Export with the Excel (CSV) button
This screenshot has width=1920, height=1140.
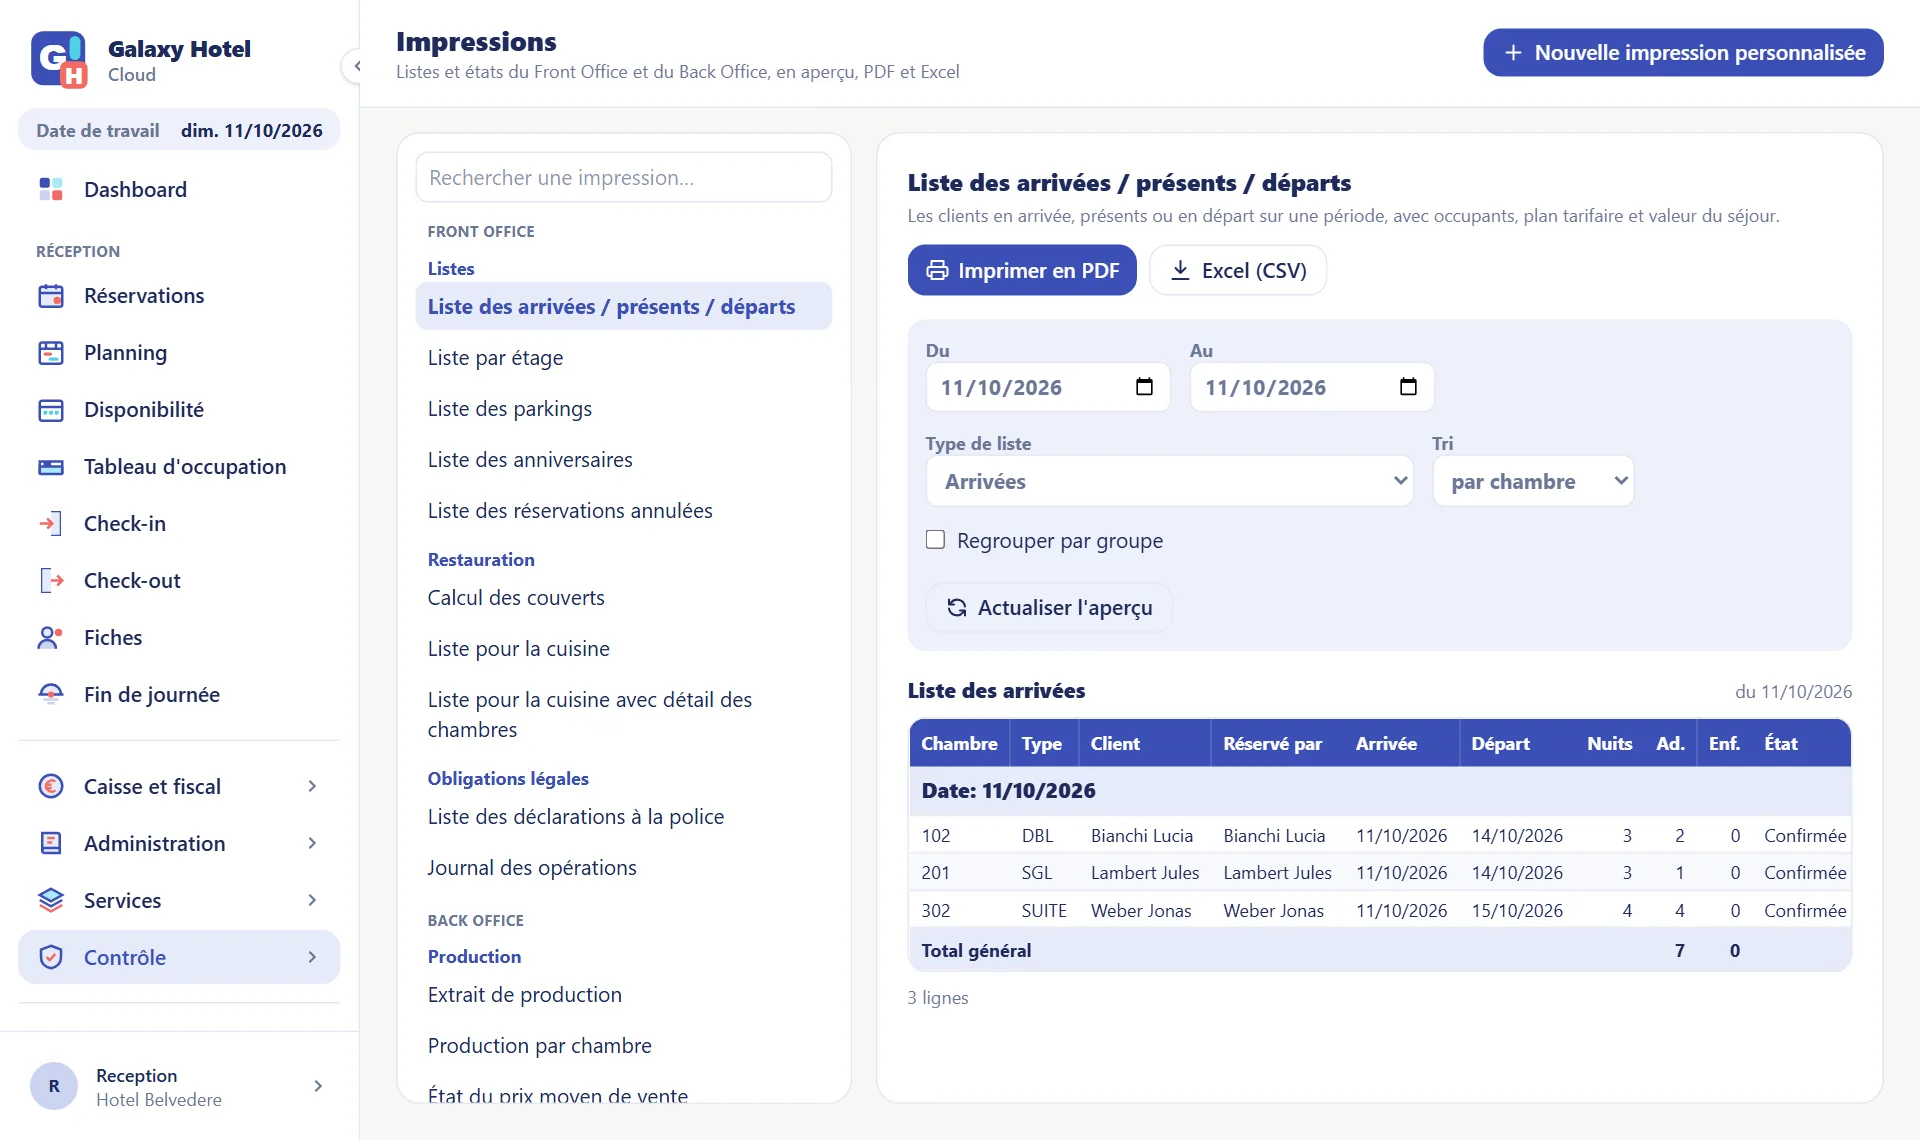[x=1238, y=270]
